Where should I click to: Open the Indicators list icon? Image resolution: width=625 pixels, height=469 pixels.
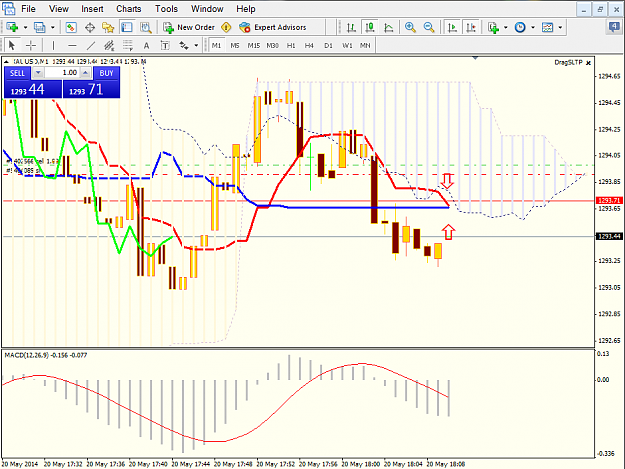pos(493,27)
